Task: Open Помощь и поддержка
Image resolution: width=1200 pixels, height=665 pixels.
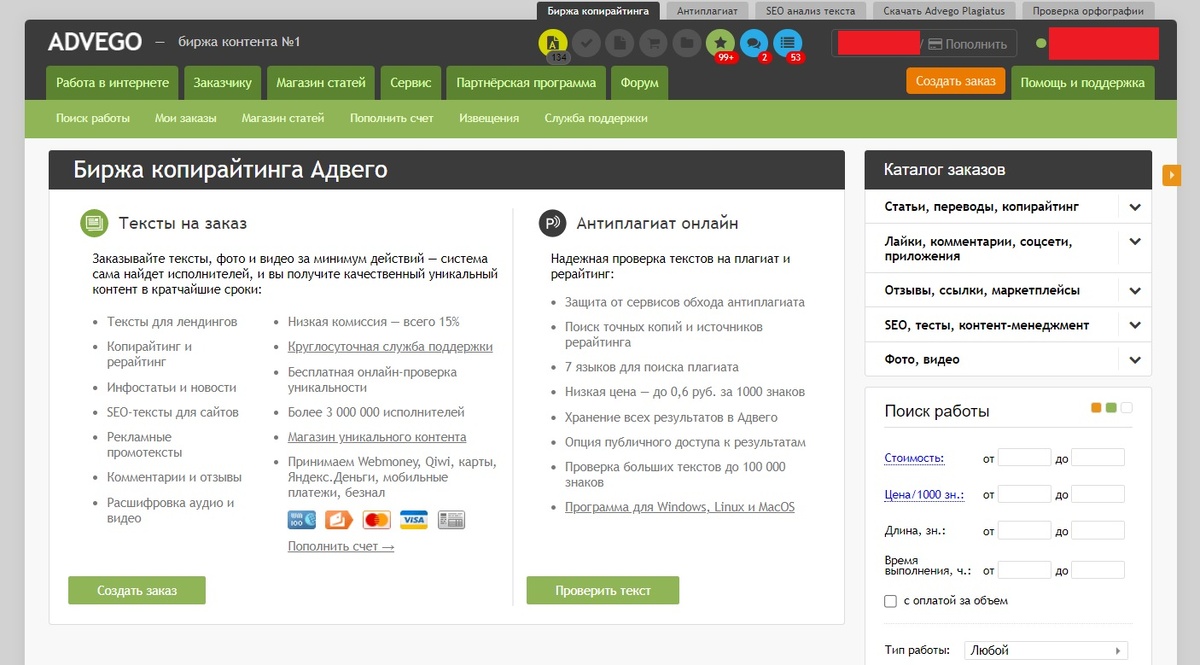Action: (x=1082, y=83)
